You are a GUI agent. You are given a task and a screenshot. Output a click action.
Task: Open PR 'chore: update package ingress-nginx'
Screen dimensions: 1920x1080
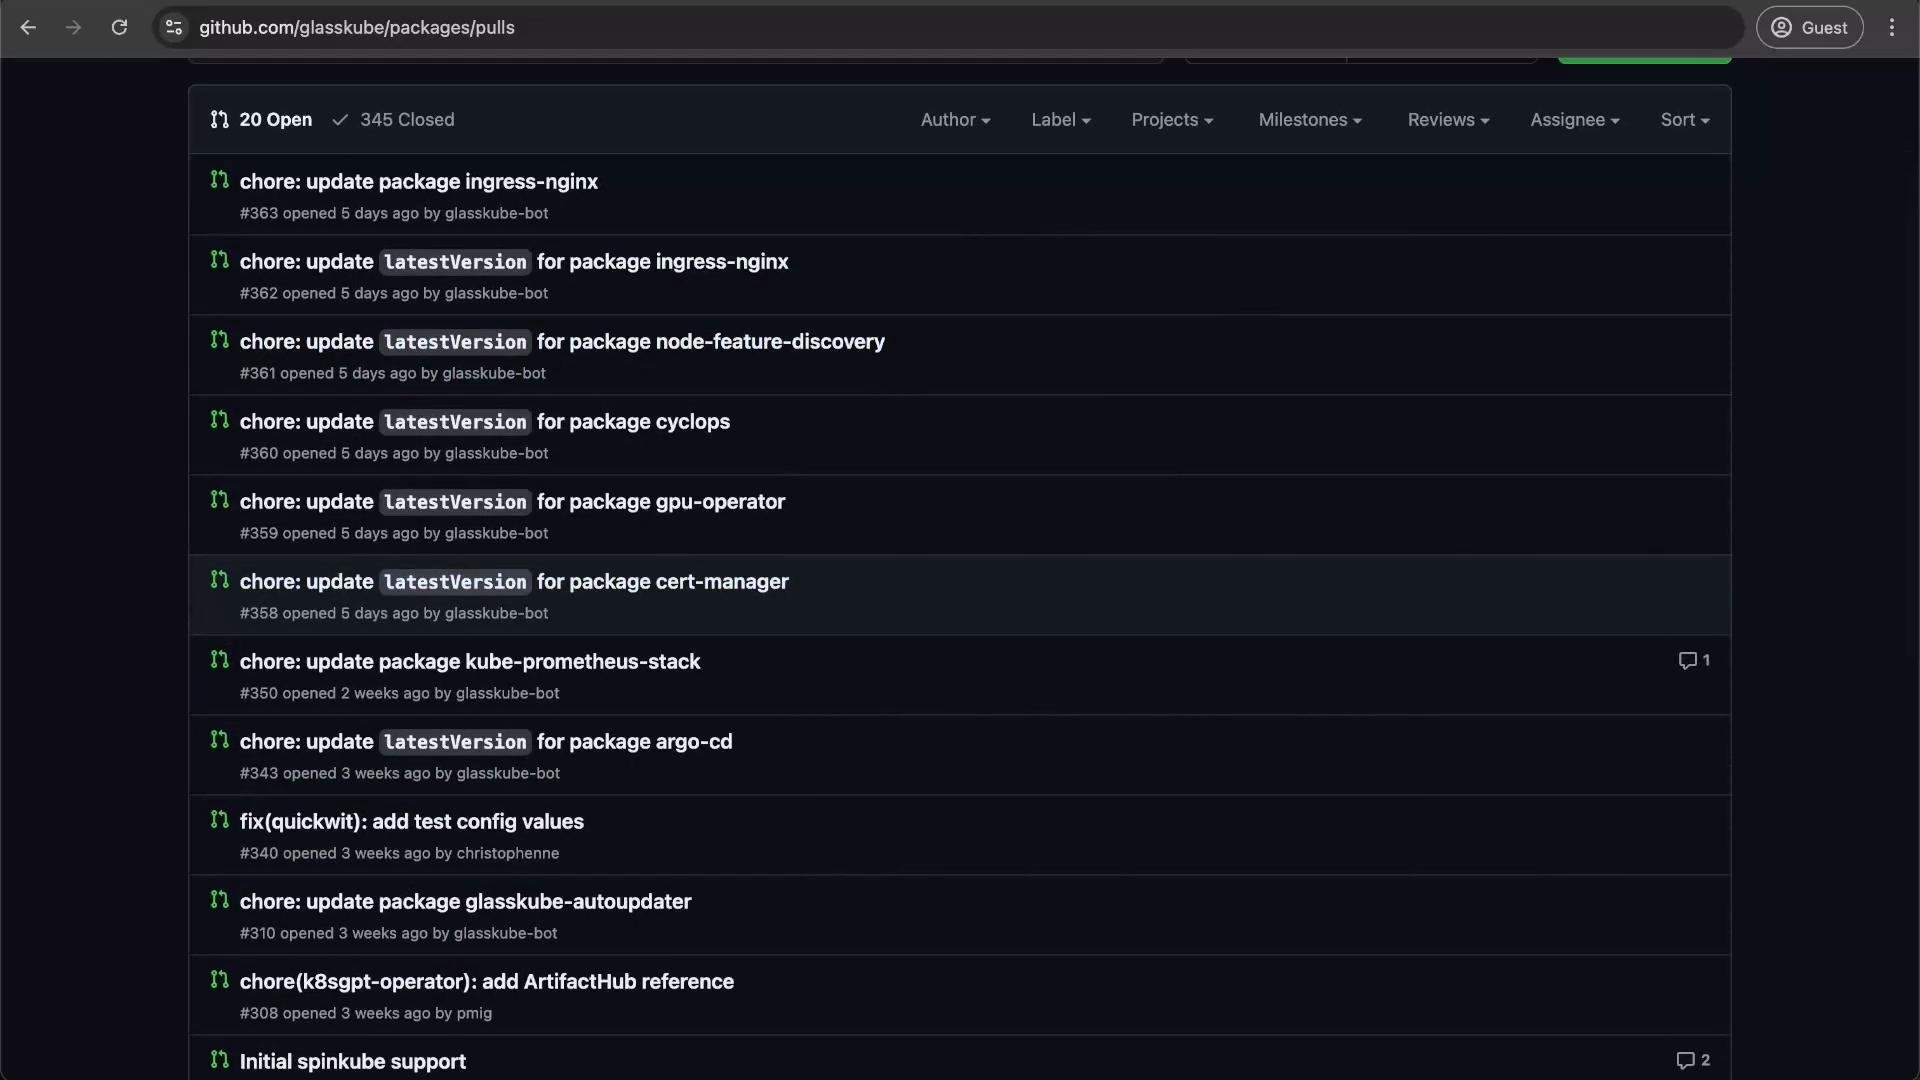pyautogui.click(x=419, y=181)
